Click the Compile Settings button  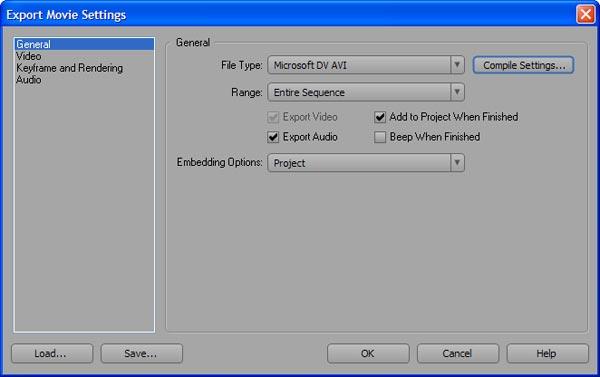coord(523,65)
